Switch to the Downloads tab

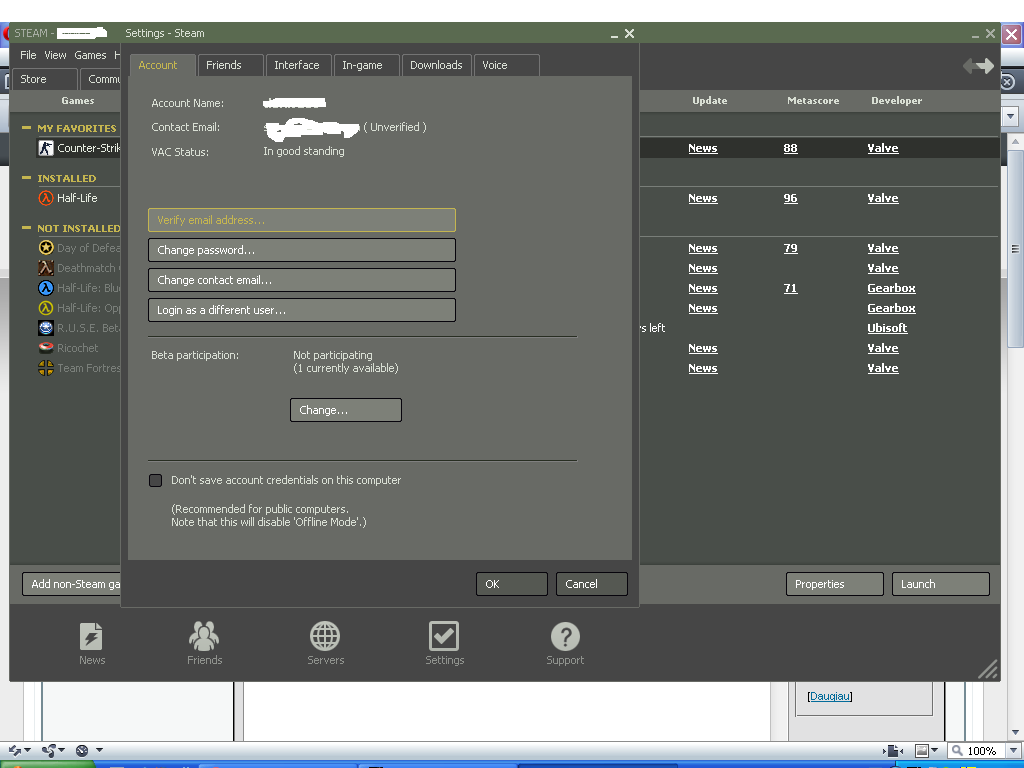point(436,65)
